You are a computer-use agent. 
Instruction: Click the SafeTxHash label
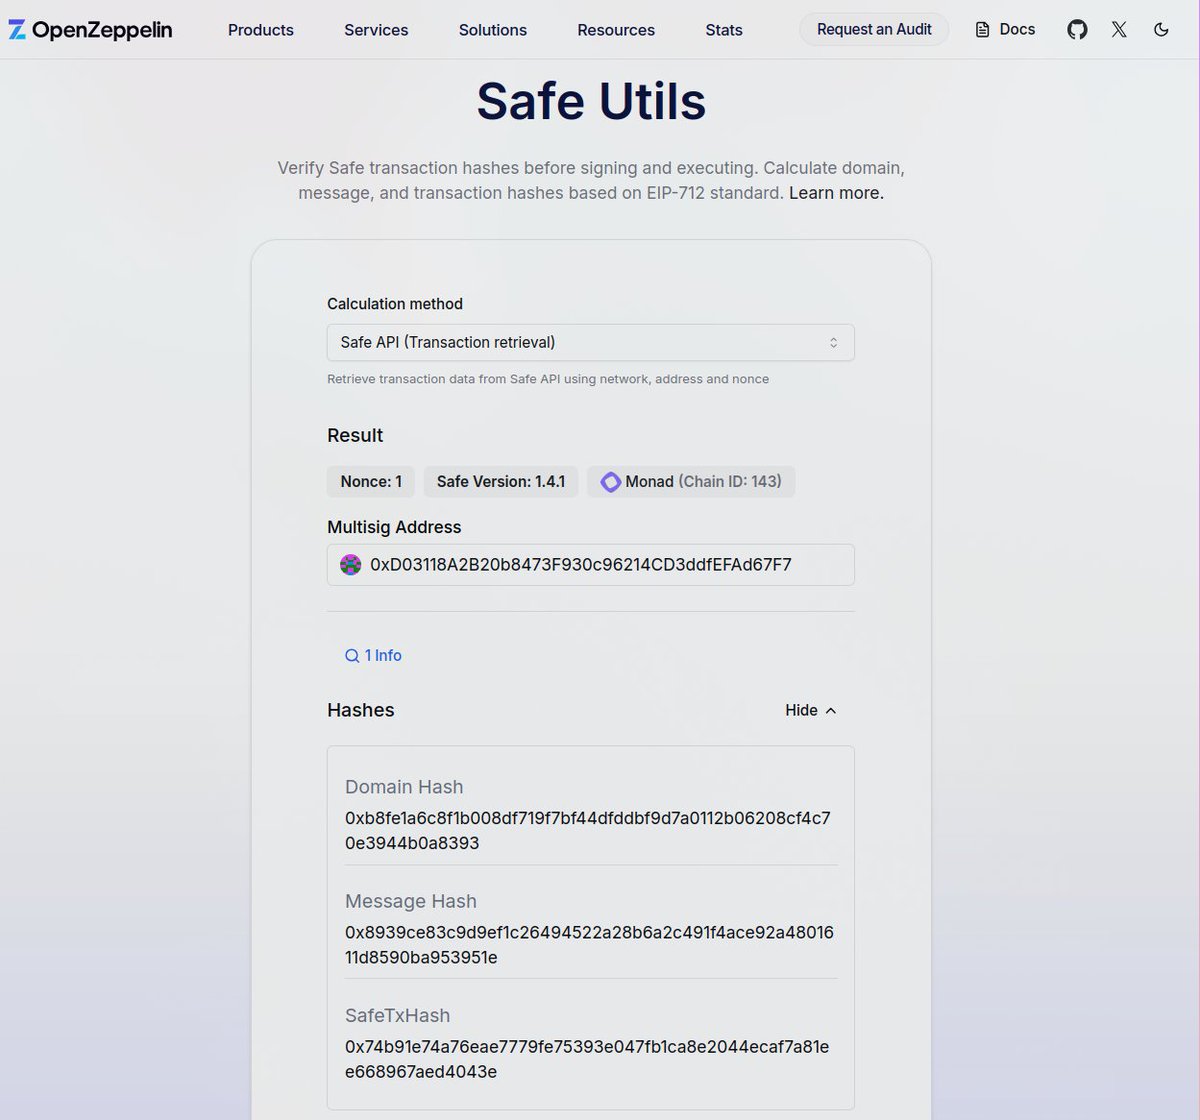tap(398, 1015)
